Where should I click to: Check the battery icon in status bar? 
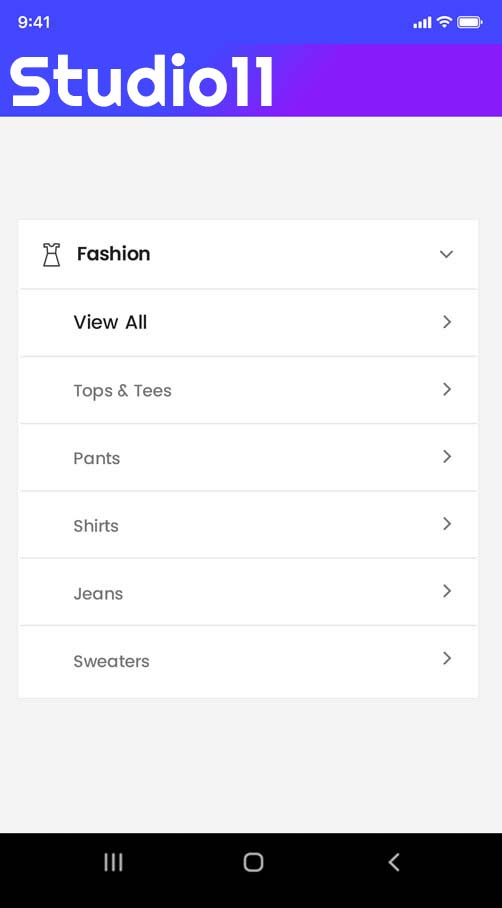[x=469, y=23]
